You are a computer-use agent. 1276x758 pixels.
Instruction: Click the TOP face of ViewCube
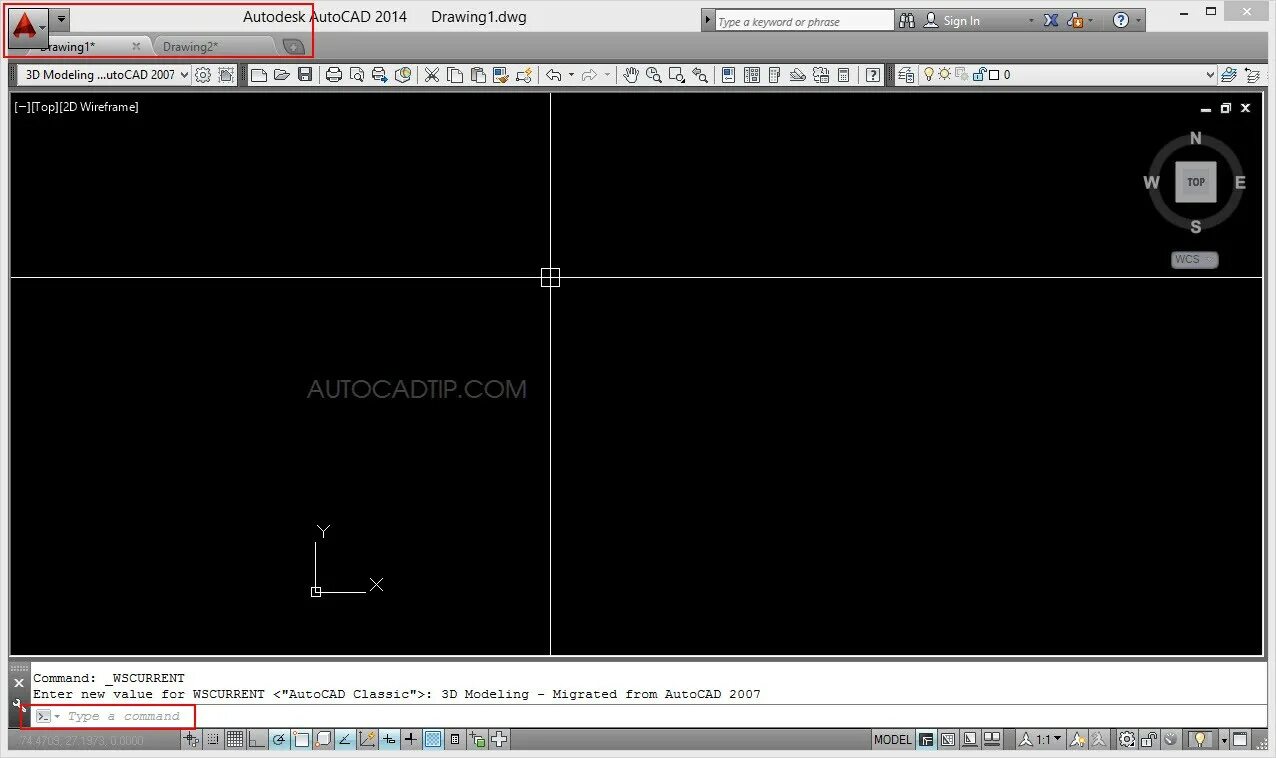(x=1196, y=182)
